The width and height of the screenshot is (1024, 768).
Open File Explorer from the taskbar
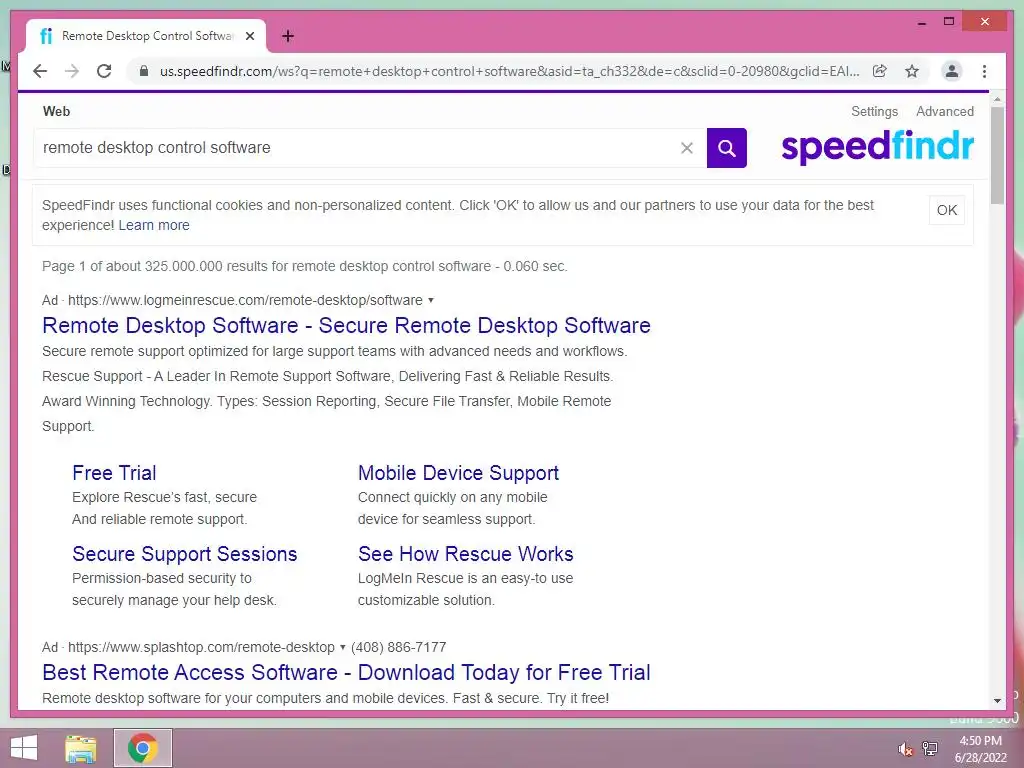coord(81,748)
